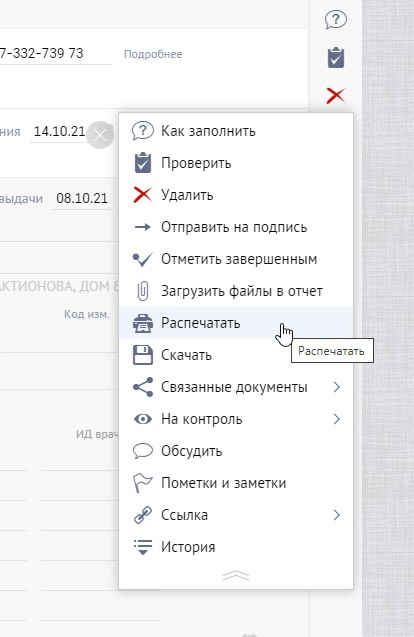The height and width of the screenshot is (637, 414).
Task: Click the clipboard icon next to Проверить
Action: coord(143,163)
